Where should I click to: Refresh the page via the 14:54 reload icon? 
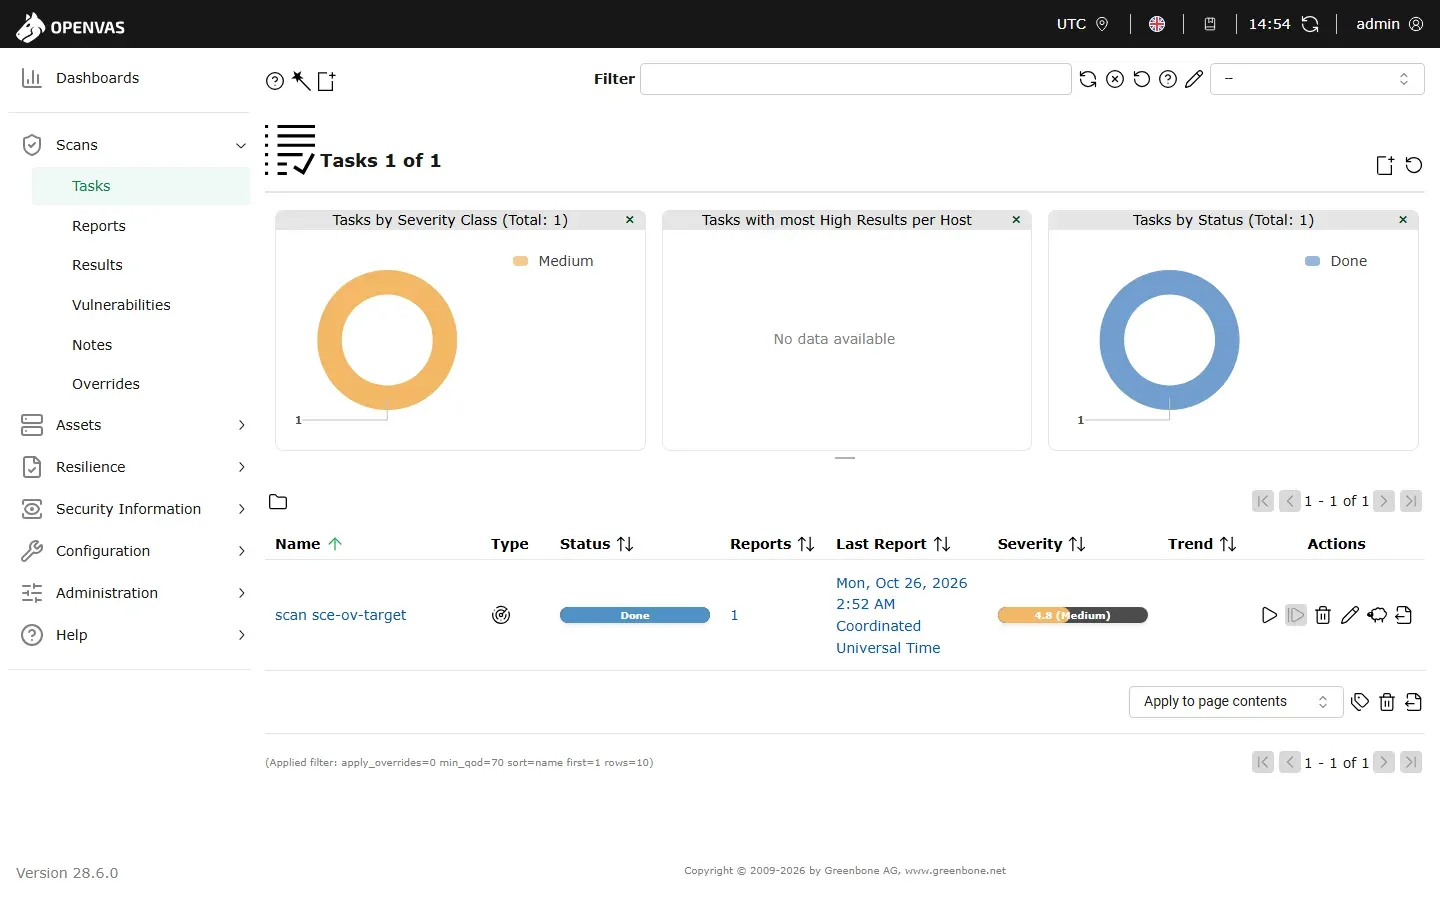[x=1310, y=24]
